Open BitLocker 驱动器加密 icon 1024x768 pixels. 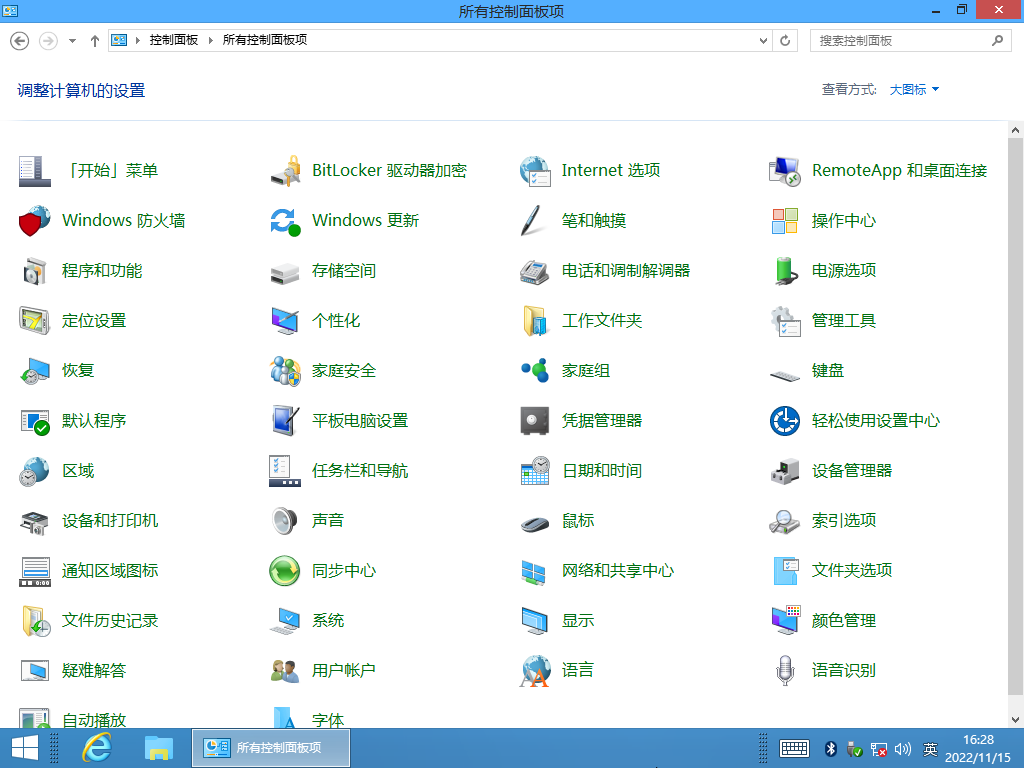(x=285, y=171)
